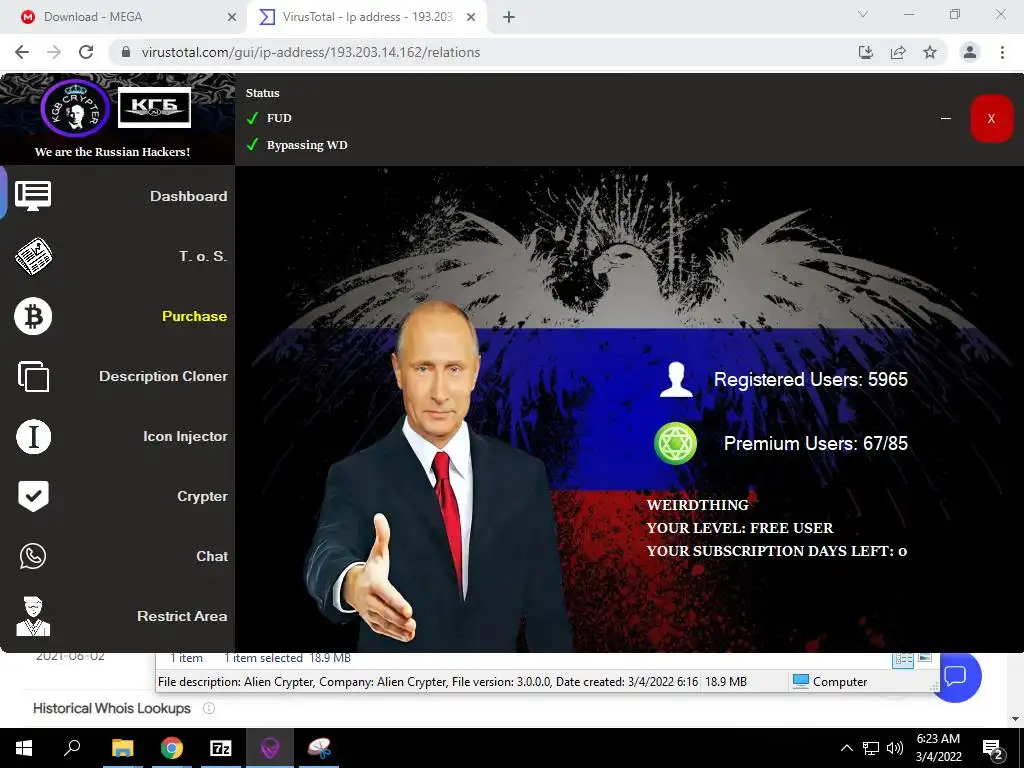Image resolution: width=1024 pixels, height=768 pixels.
Task: Go to Crypter menu entry
Action: 202,496
